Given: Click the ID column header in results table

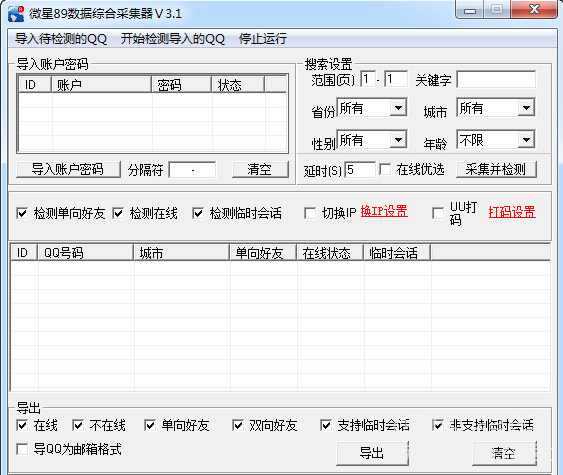Looking at the screenshot, I should [24, 253].
